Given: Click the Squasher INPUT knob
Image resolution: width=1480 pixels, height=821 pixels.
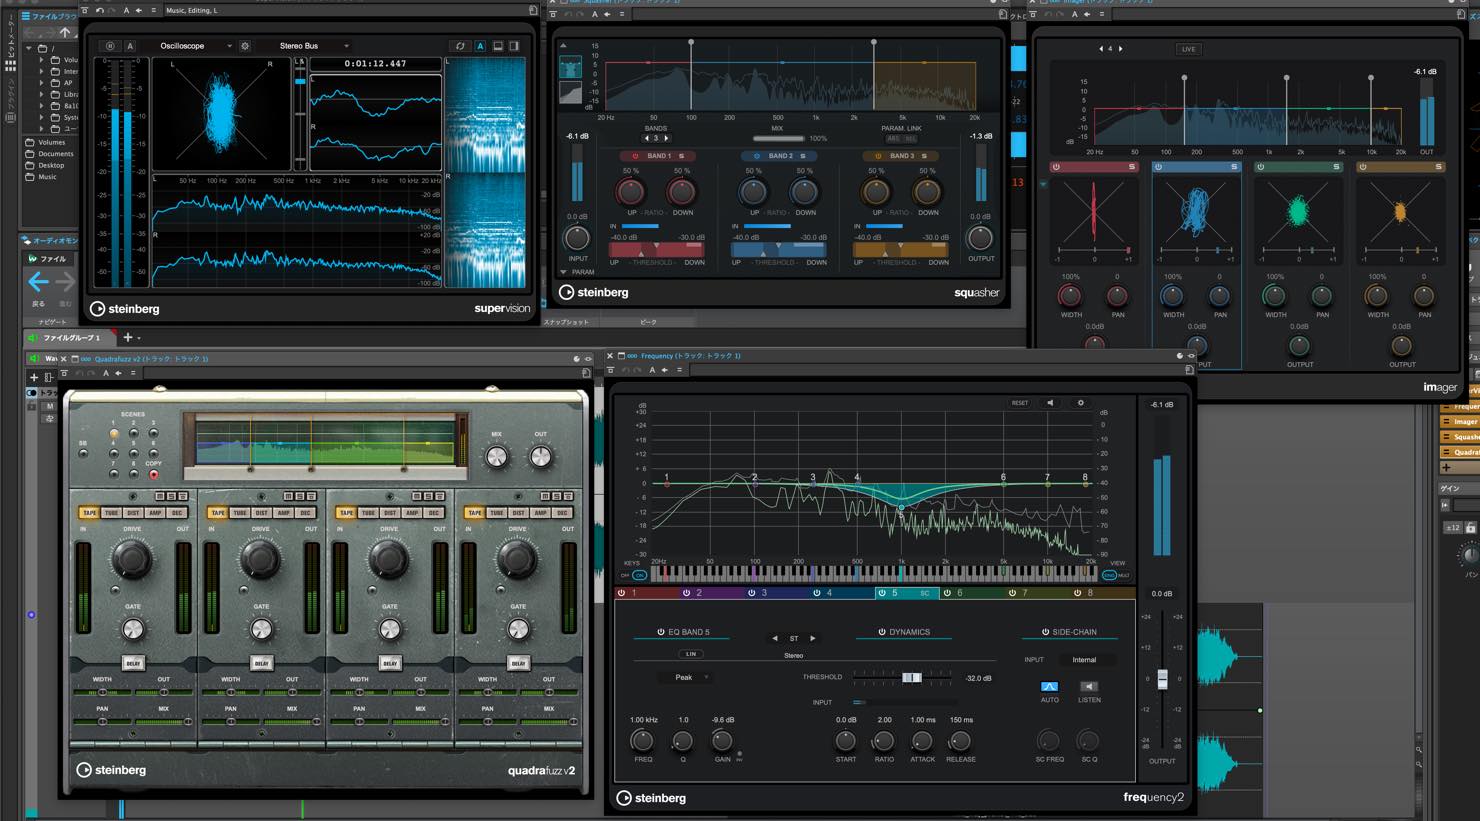Looking at the screenshot, I should click(x=577, y=238).
